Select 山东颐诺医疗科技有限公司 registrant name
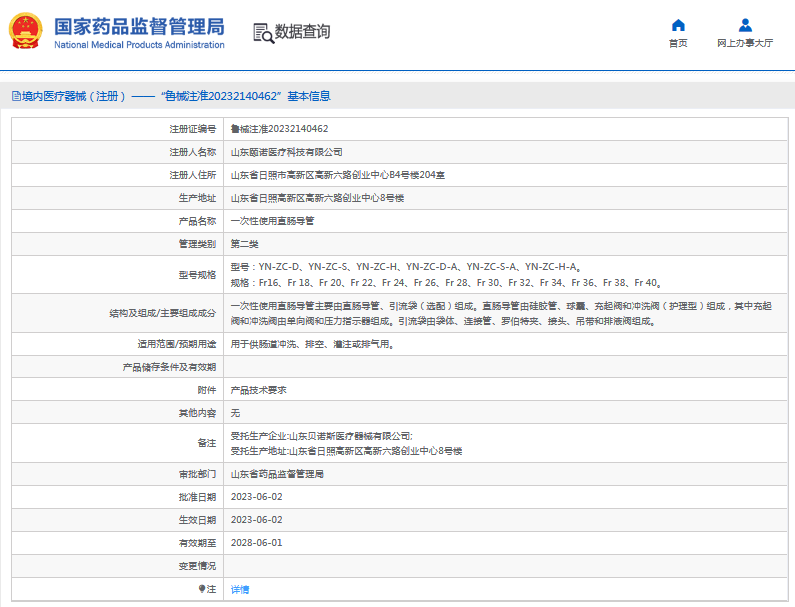The image size is (795, 607). (x=286, y=152)
